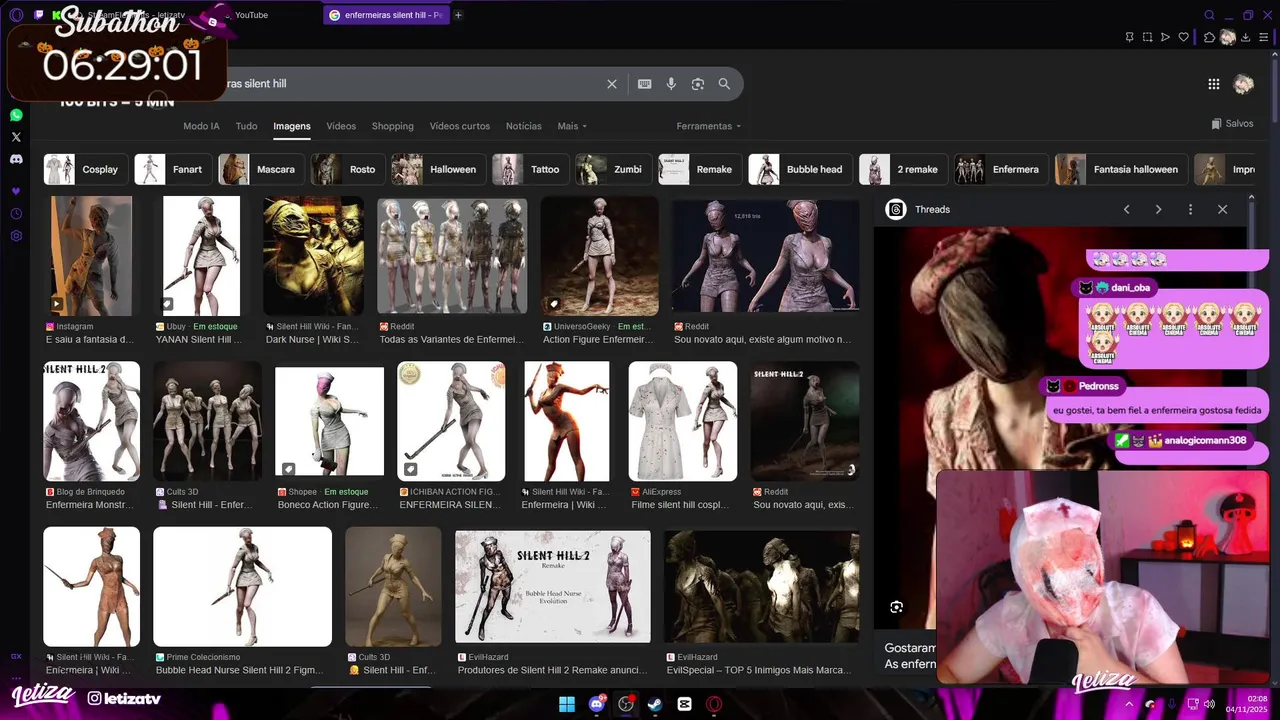Submit search with magnifier icon
1280x720 pixels.
[x=724, y=84]
